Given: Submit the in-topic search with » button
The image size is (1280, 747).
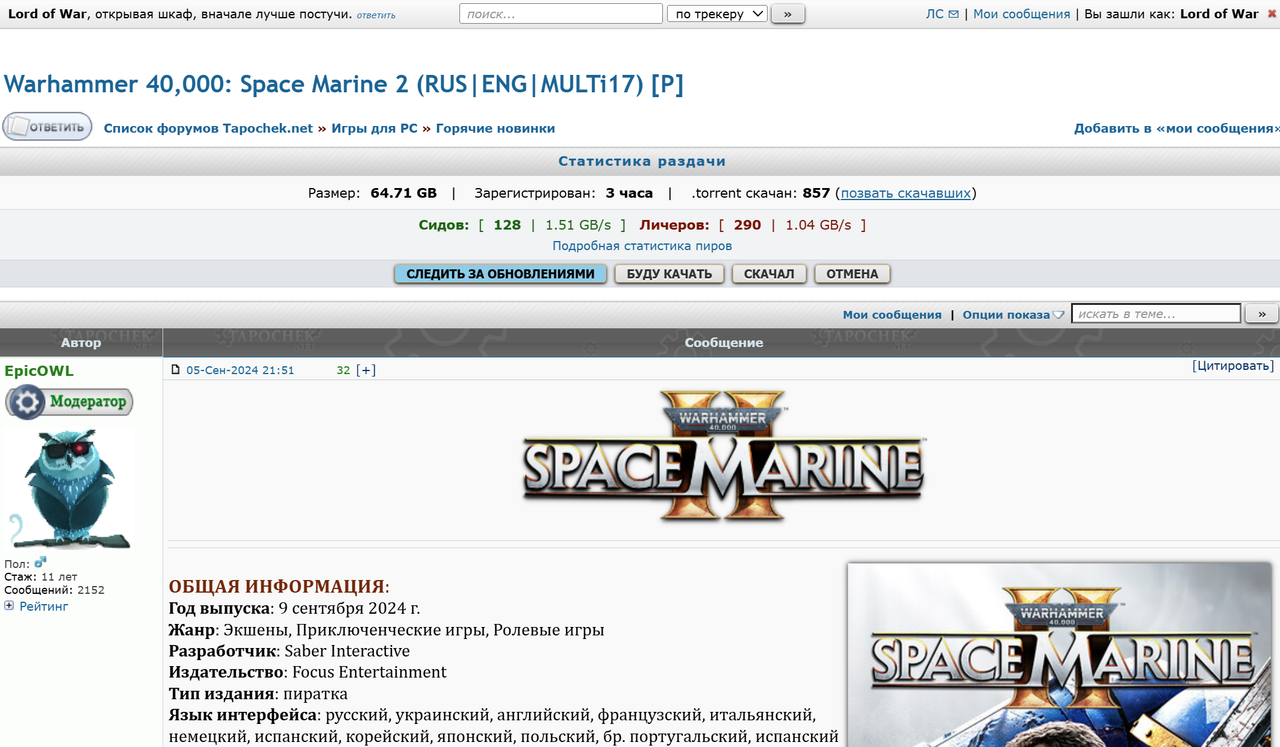Looking at the screenshot, I should (x=1261, y=314).
